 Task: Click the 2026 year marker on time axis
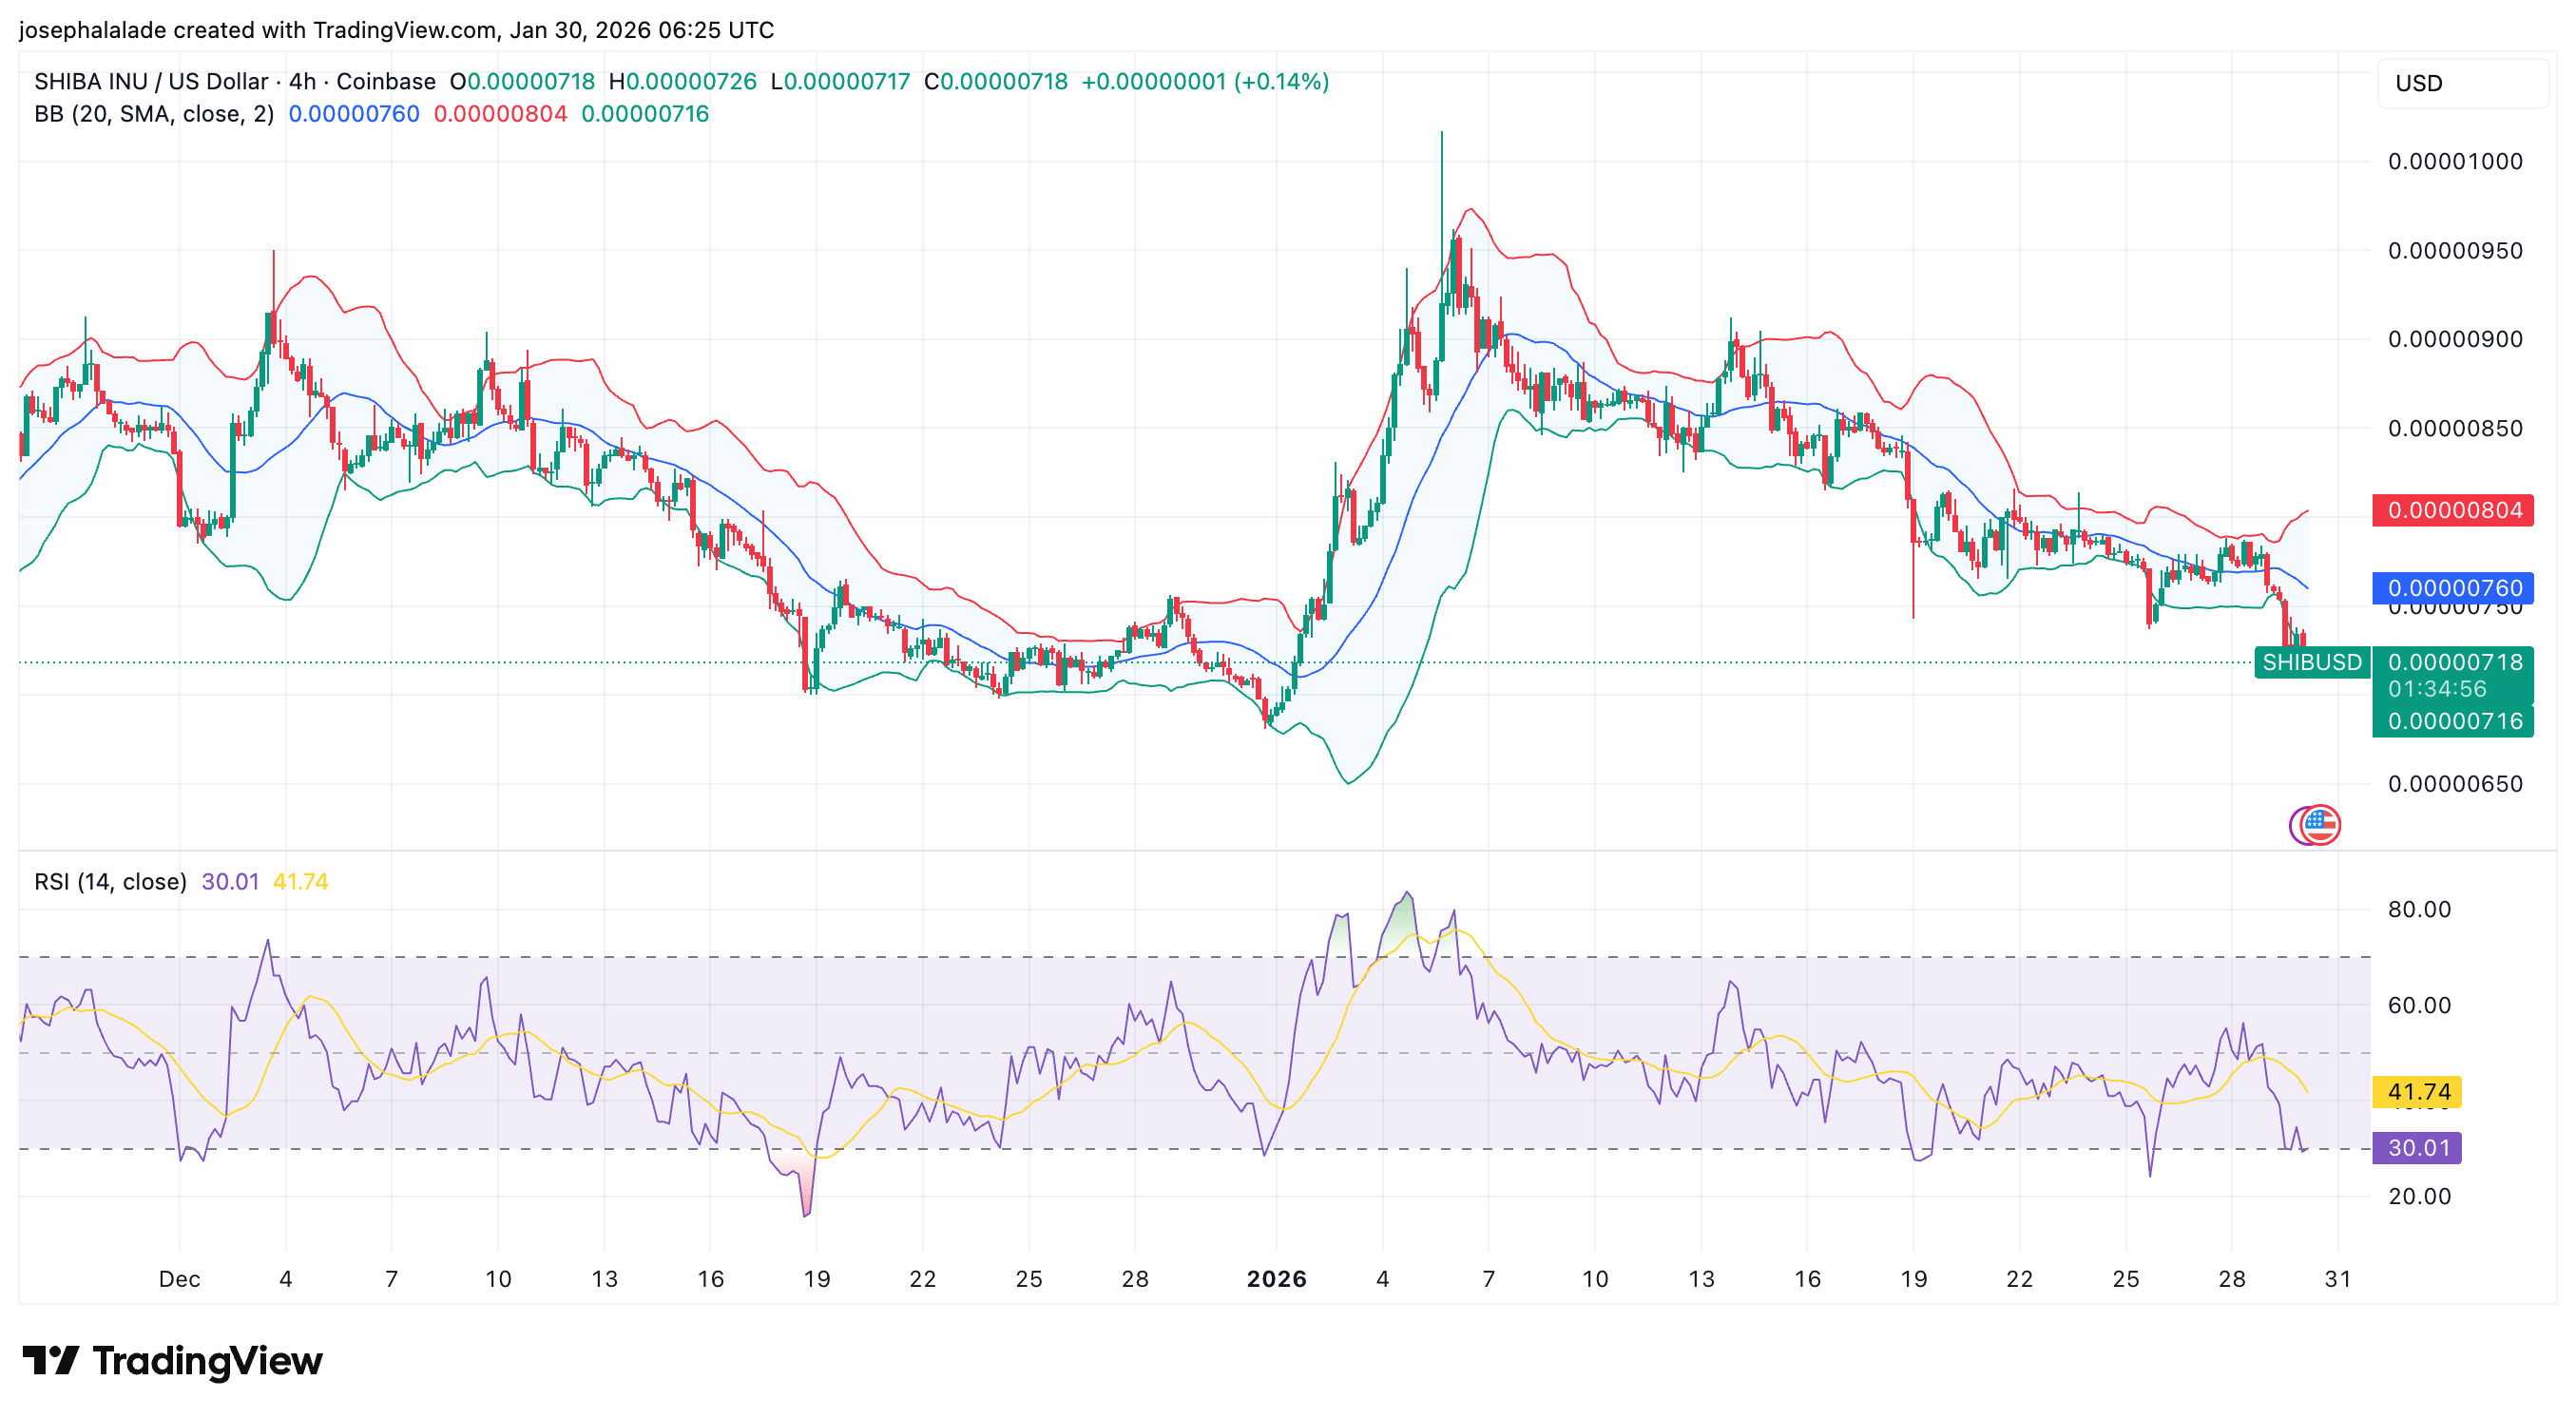coord(1276,1278)
